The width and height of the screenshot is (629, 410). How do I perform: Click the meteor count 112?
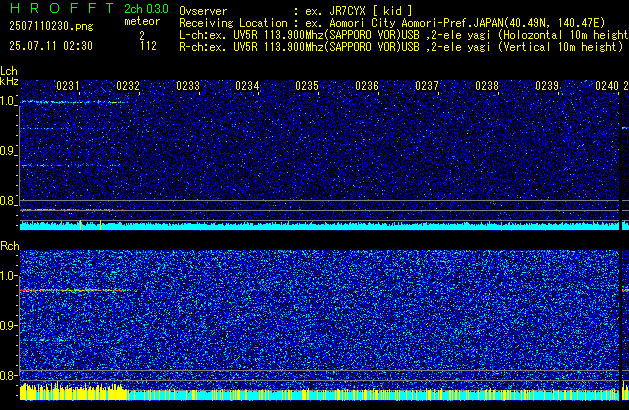coord(148,46)
